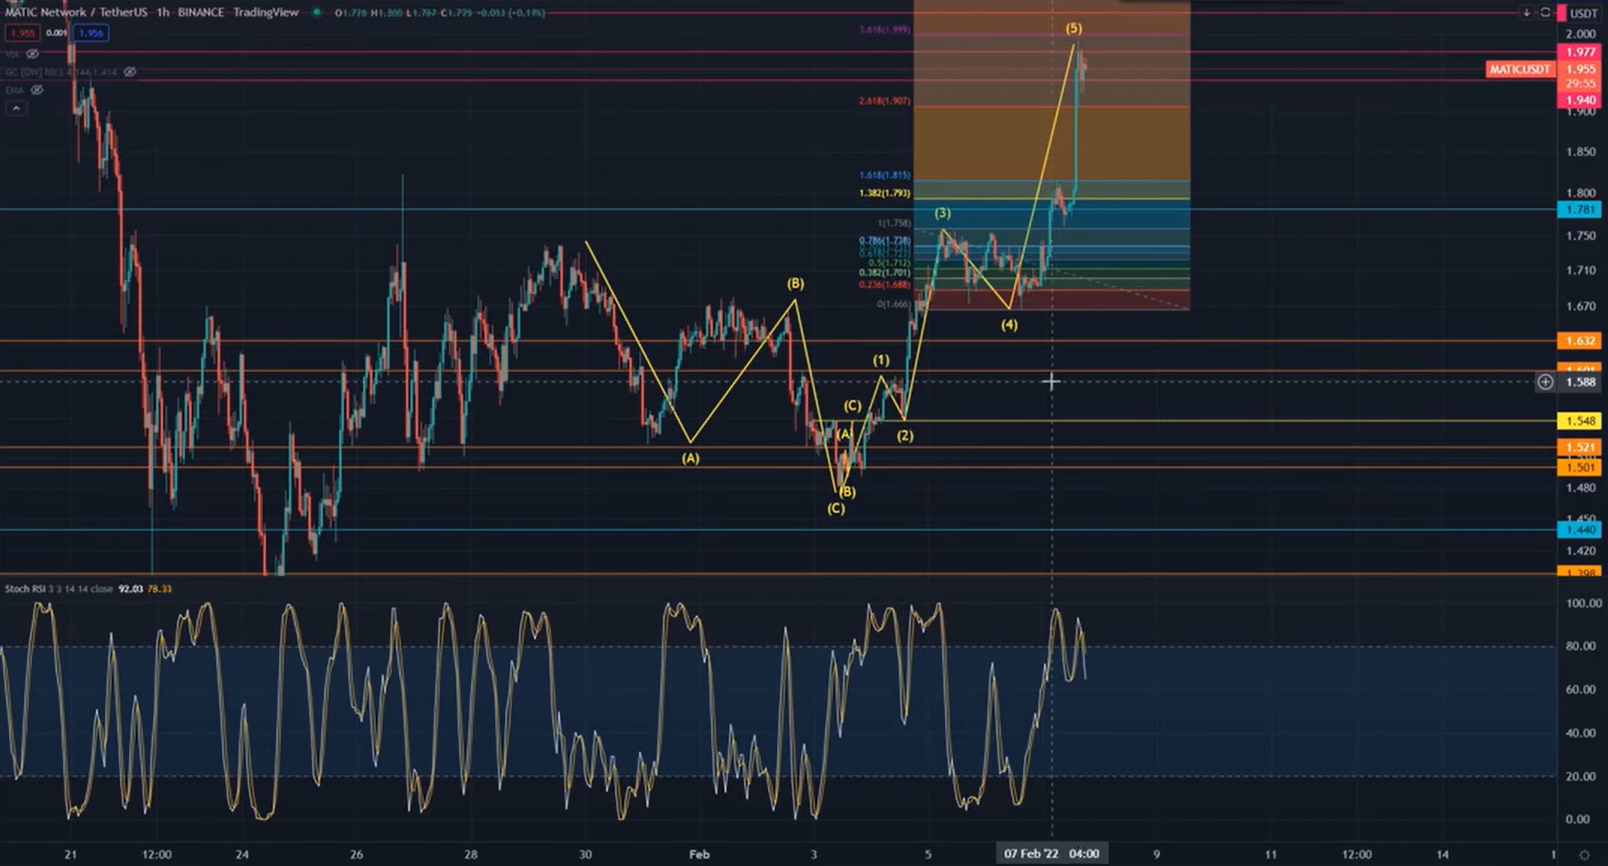Open the USDT currency selector
Viewport: 1608px width, 866px height.
[x=1583, y=13]
